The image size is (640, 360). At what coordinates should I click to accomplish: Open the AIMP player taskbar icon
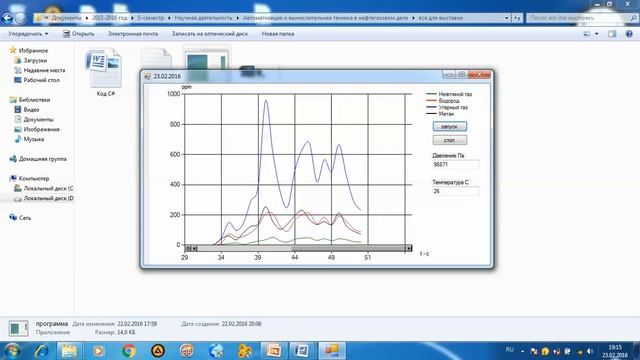coord(158,351)
